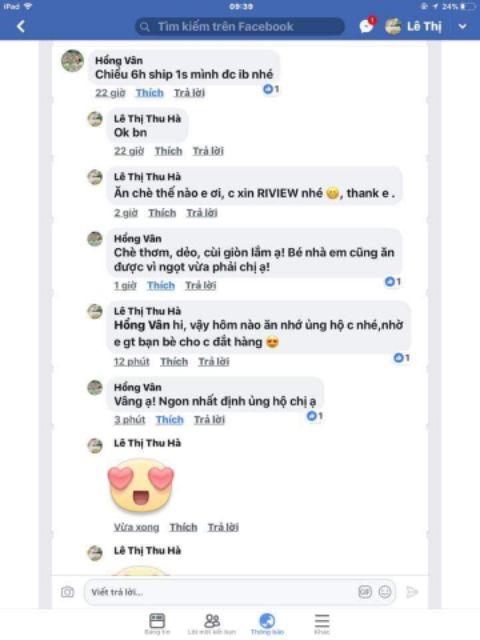
Task: Reply to the 'Ok bn' comment
Action: click(x=208, y=151)
